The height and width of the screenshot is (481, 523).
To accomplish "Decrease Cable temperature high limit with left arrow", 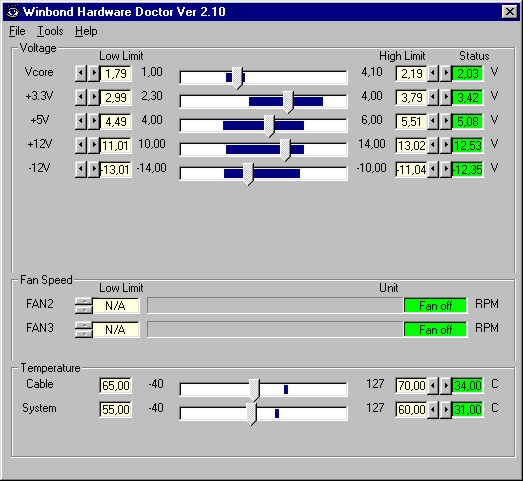I will (433, 386).
